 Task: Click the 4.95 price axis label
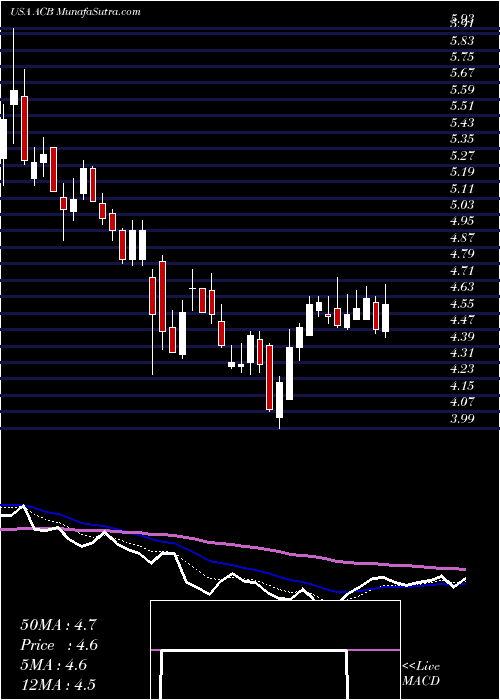point(462,221)
